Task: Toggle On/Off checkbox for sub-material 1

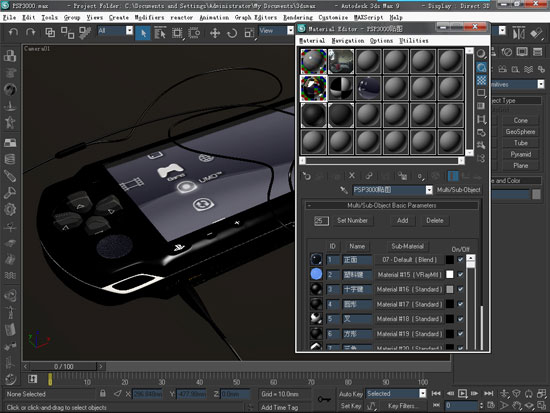Action: tap(461, 260)
